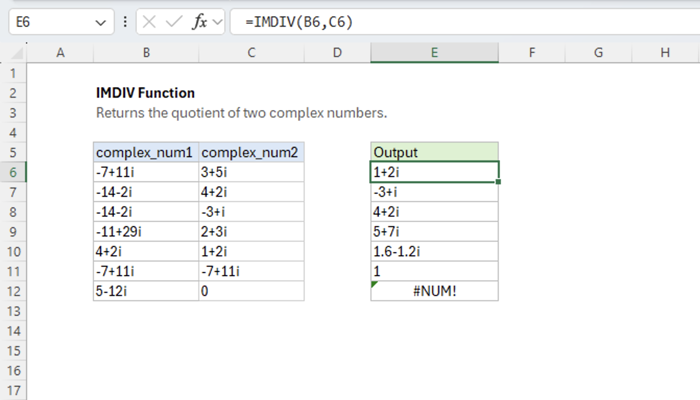This screenshot has height=400, width=700.
Task: Click the Insert Function fx icon
Action: point(200,22)
